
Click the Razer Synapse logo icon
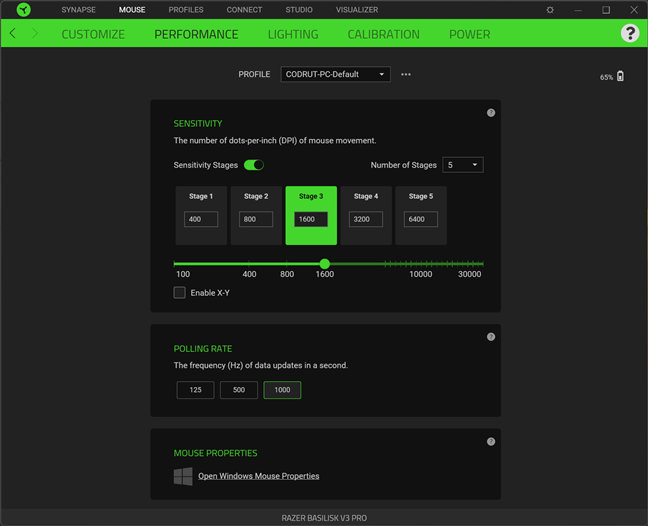24,10
